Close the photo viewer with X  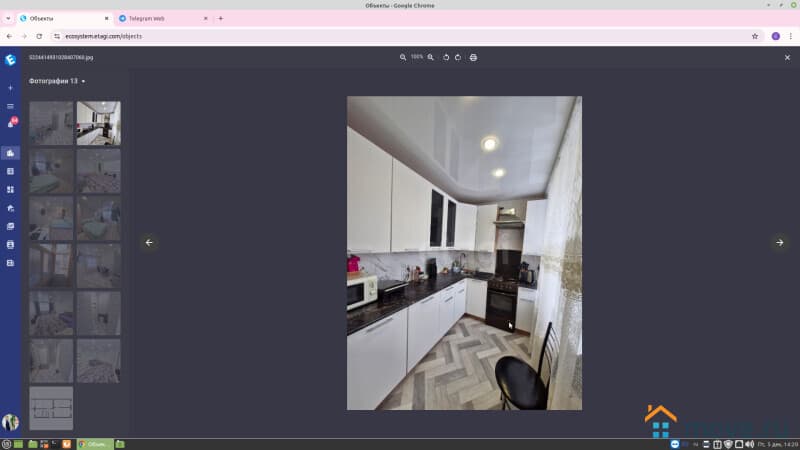[787, 58]
